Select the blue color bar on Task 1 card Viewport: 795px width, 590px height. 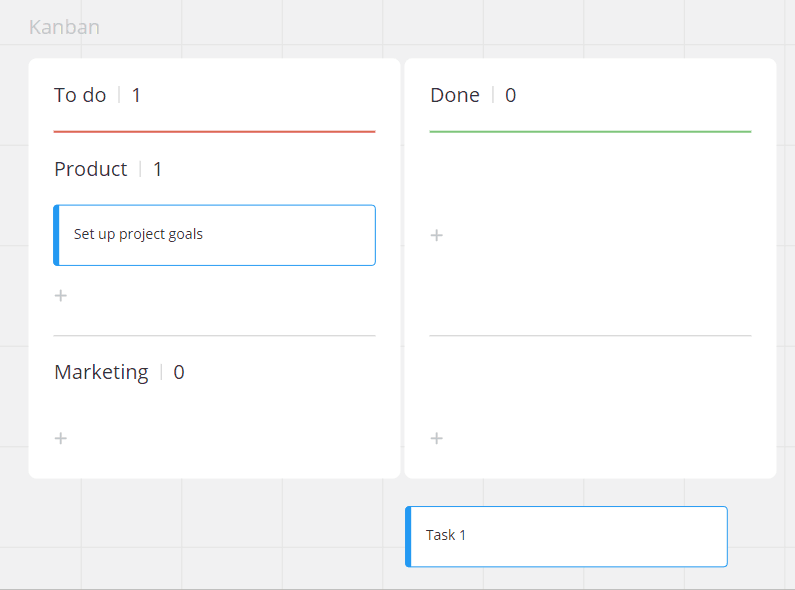tap(408, 536)
